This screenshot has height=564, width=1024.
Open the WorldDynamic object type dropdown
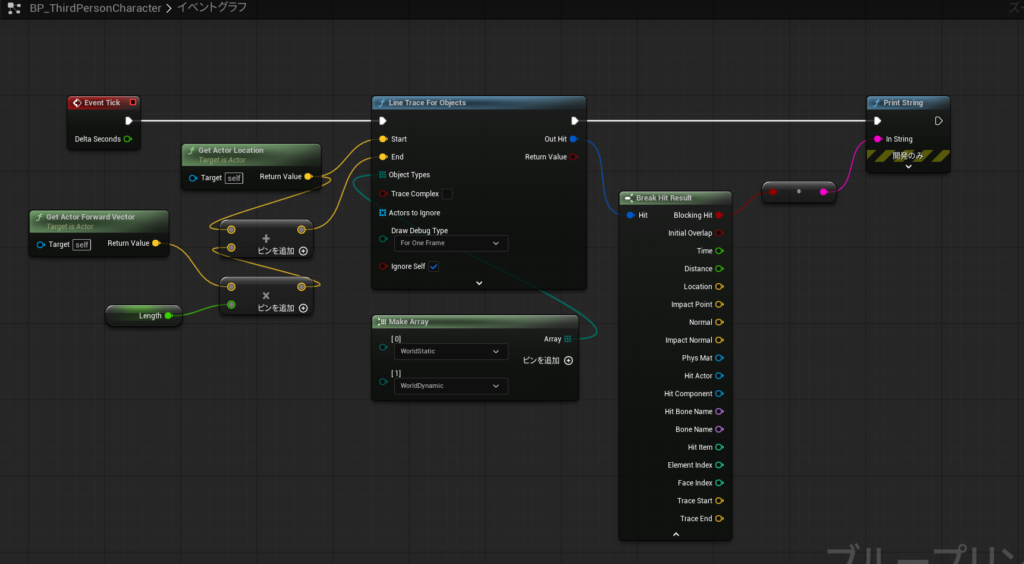pyautogui.click(x=450, y=385)
